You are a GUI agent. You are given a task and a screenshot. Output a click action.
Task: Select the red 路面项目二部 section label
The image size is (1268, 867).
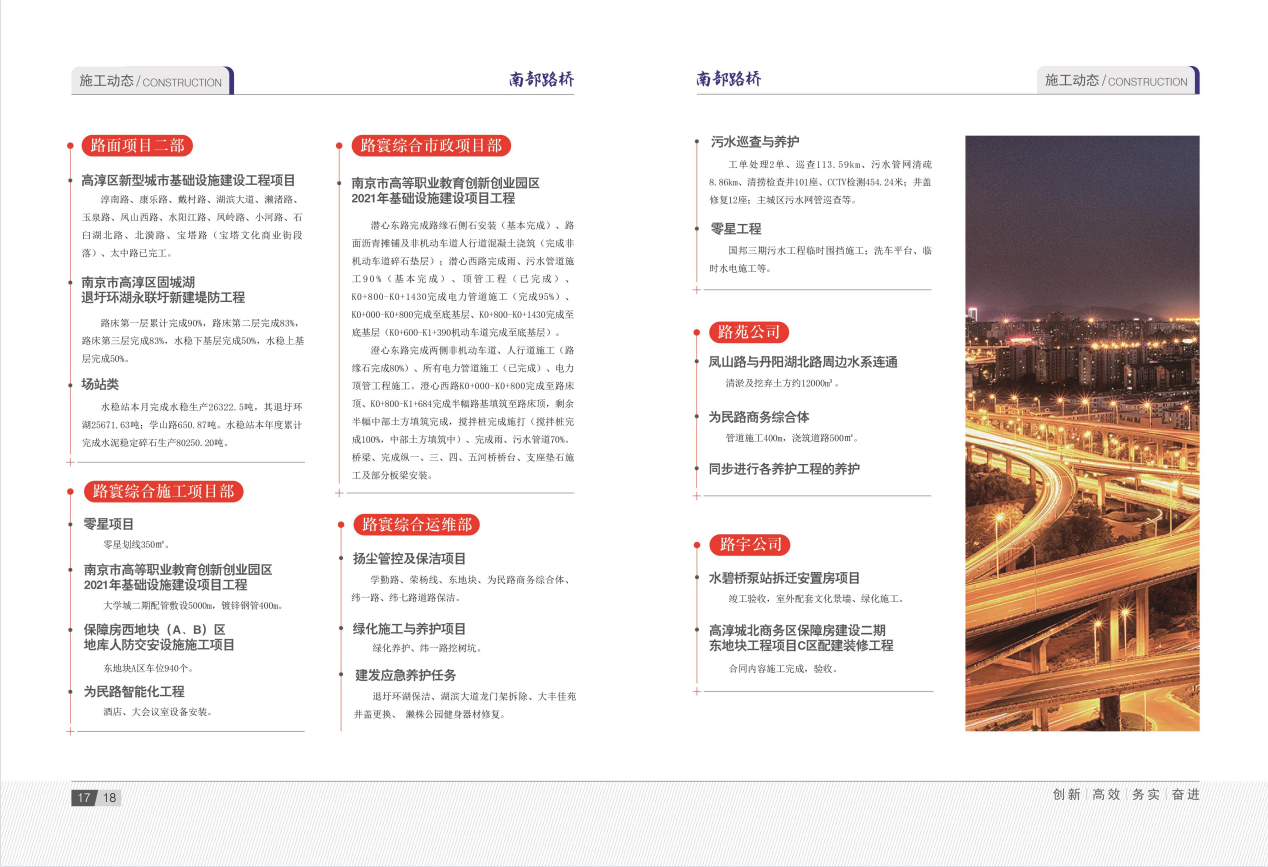click(137, 146)
